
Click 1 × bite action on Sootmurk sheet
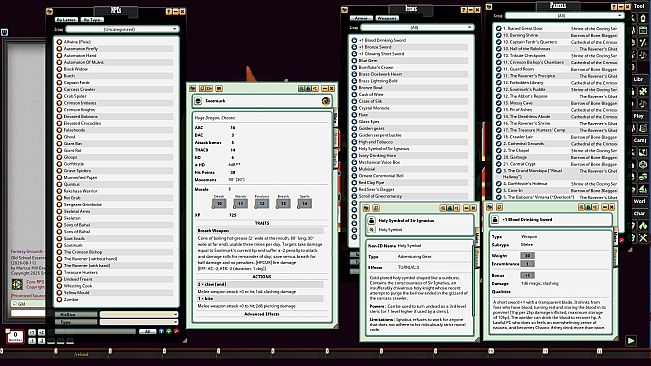(260, 299)
